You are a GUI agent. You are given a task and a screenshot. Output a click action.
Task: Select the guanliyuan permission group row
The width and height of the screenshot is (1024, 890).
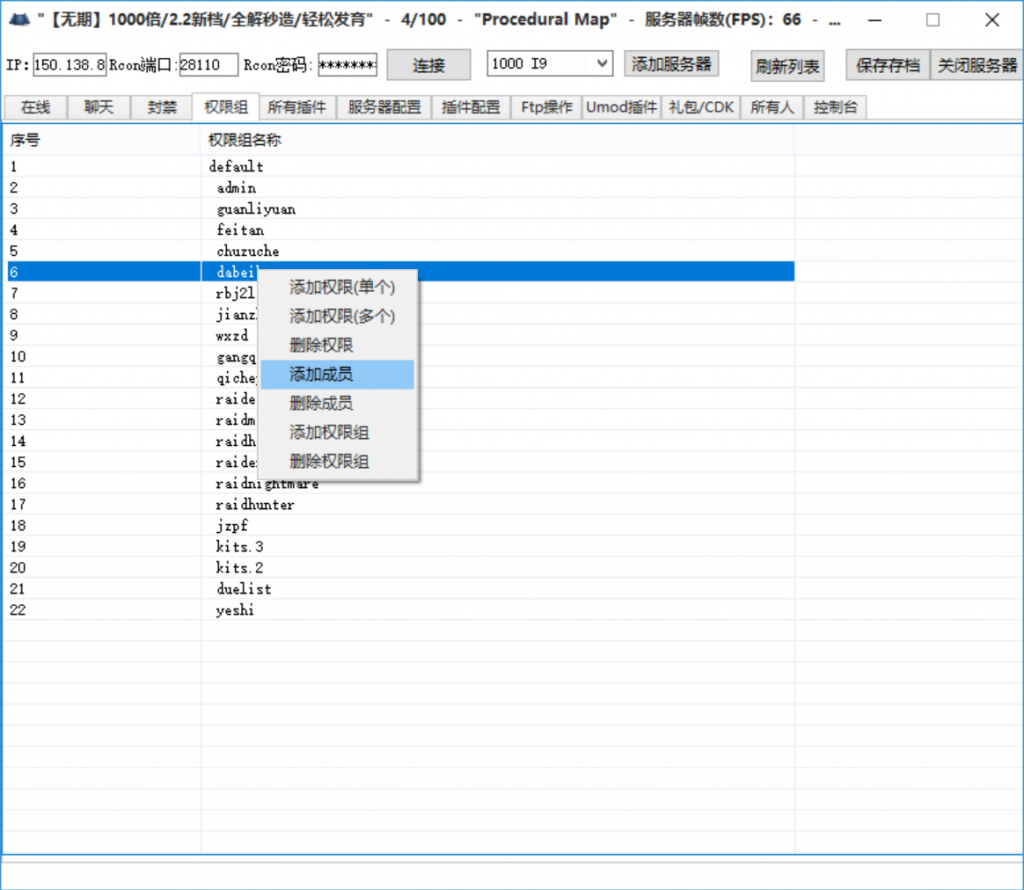pyautogui.click(x=256, y=209)
